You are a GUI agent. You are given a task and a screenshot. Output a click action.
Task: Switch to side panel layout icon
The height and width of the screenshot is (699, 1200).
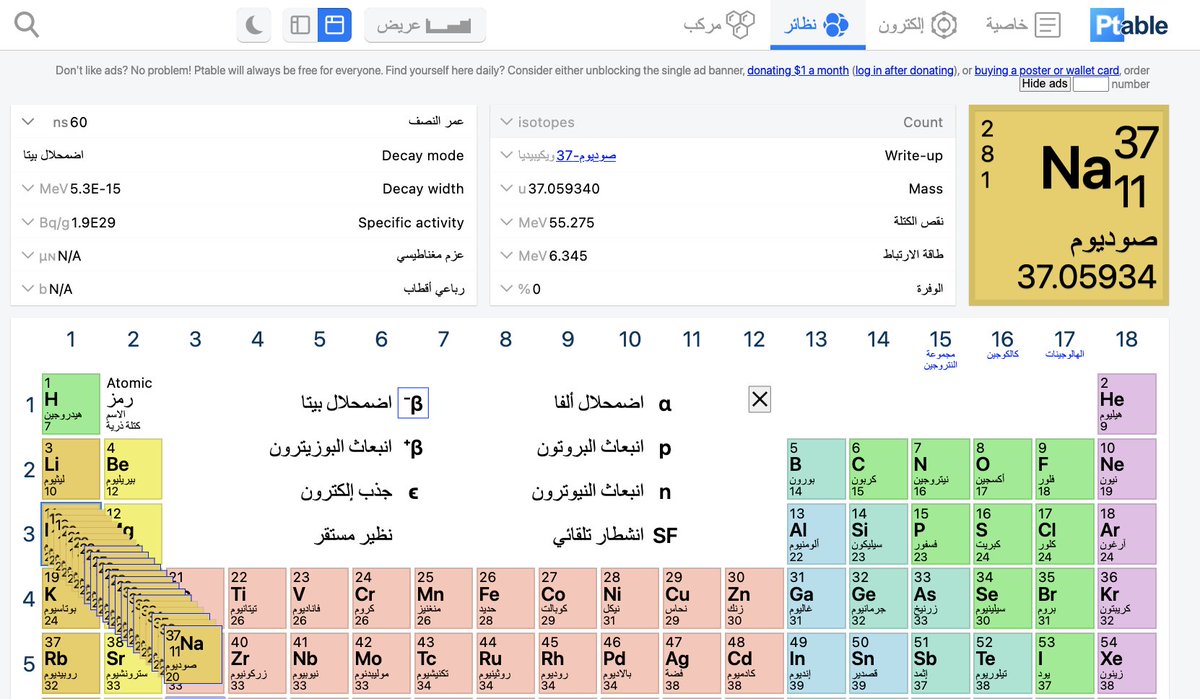(300, 25)
